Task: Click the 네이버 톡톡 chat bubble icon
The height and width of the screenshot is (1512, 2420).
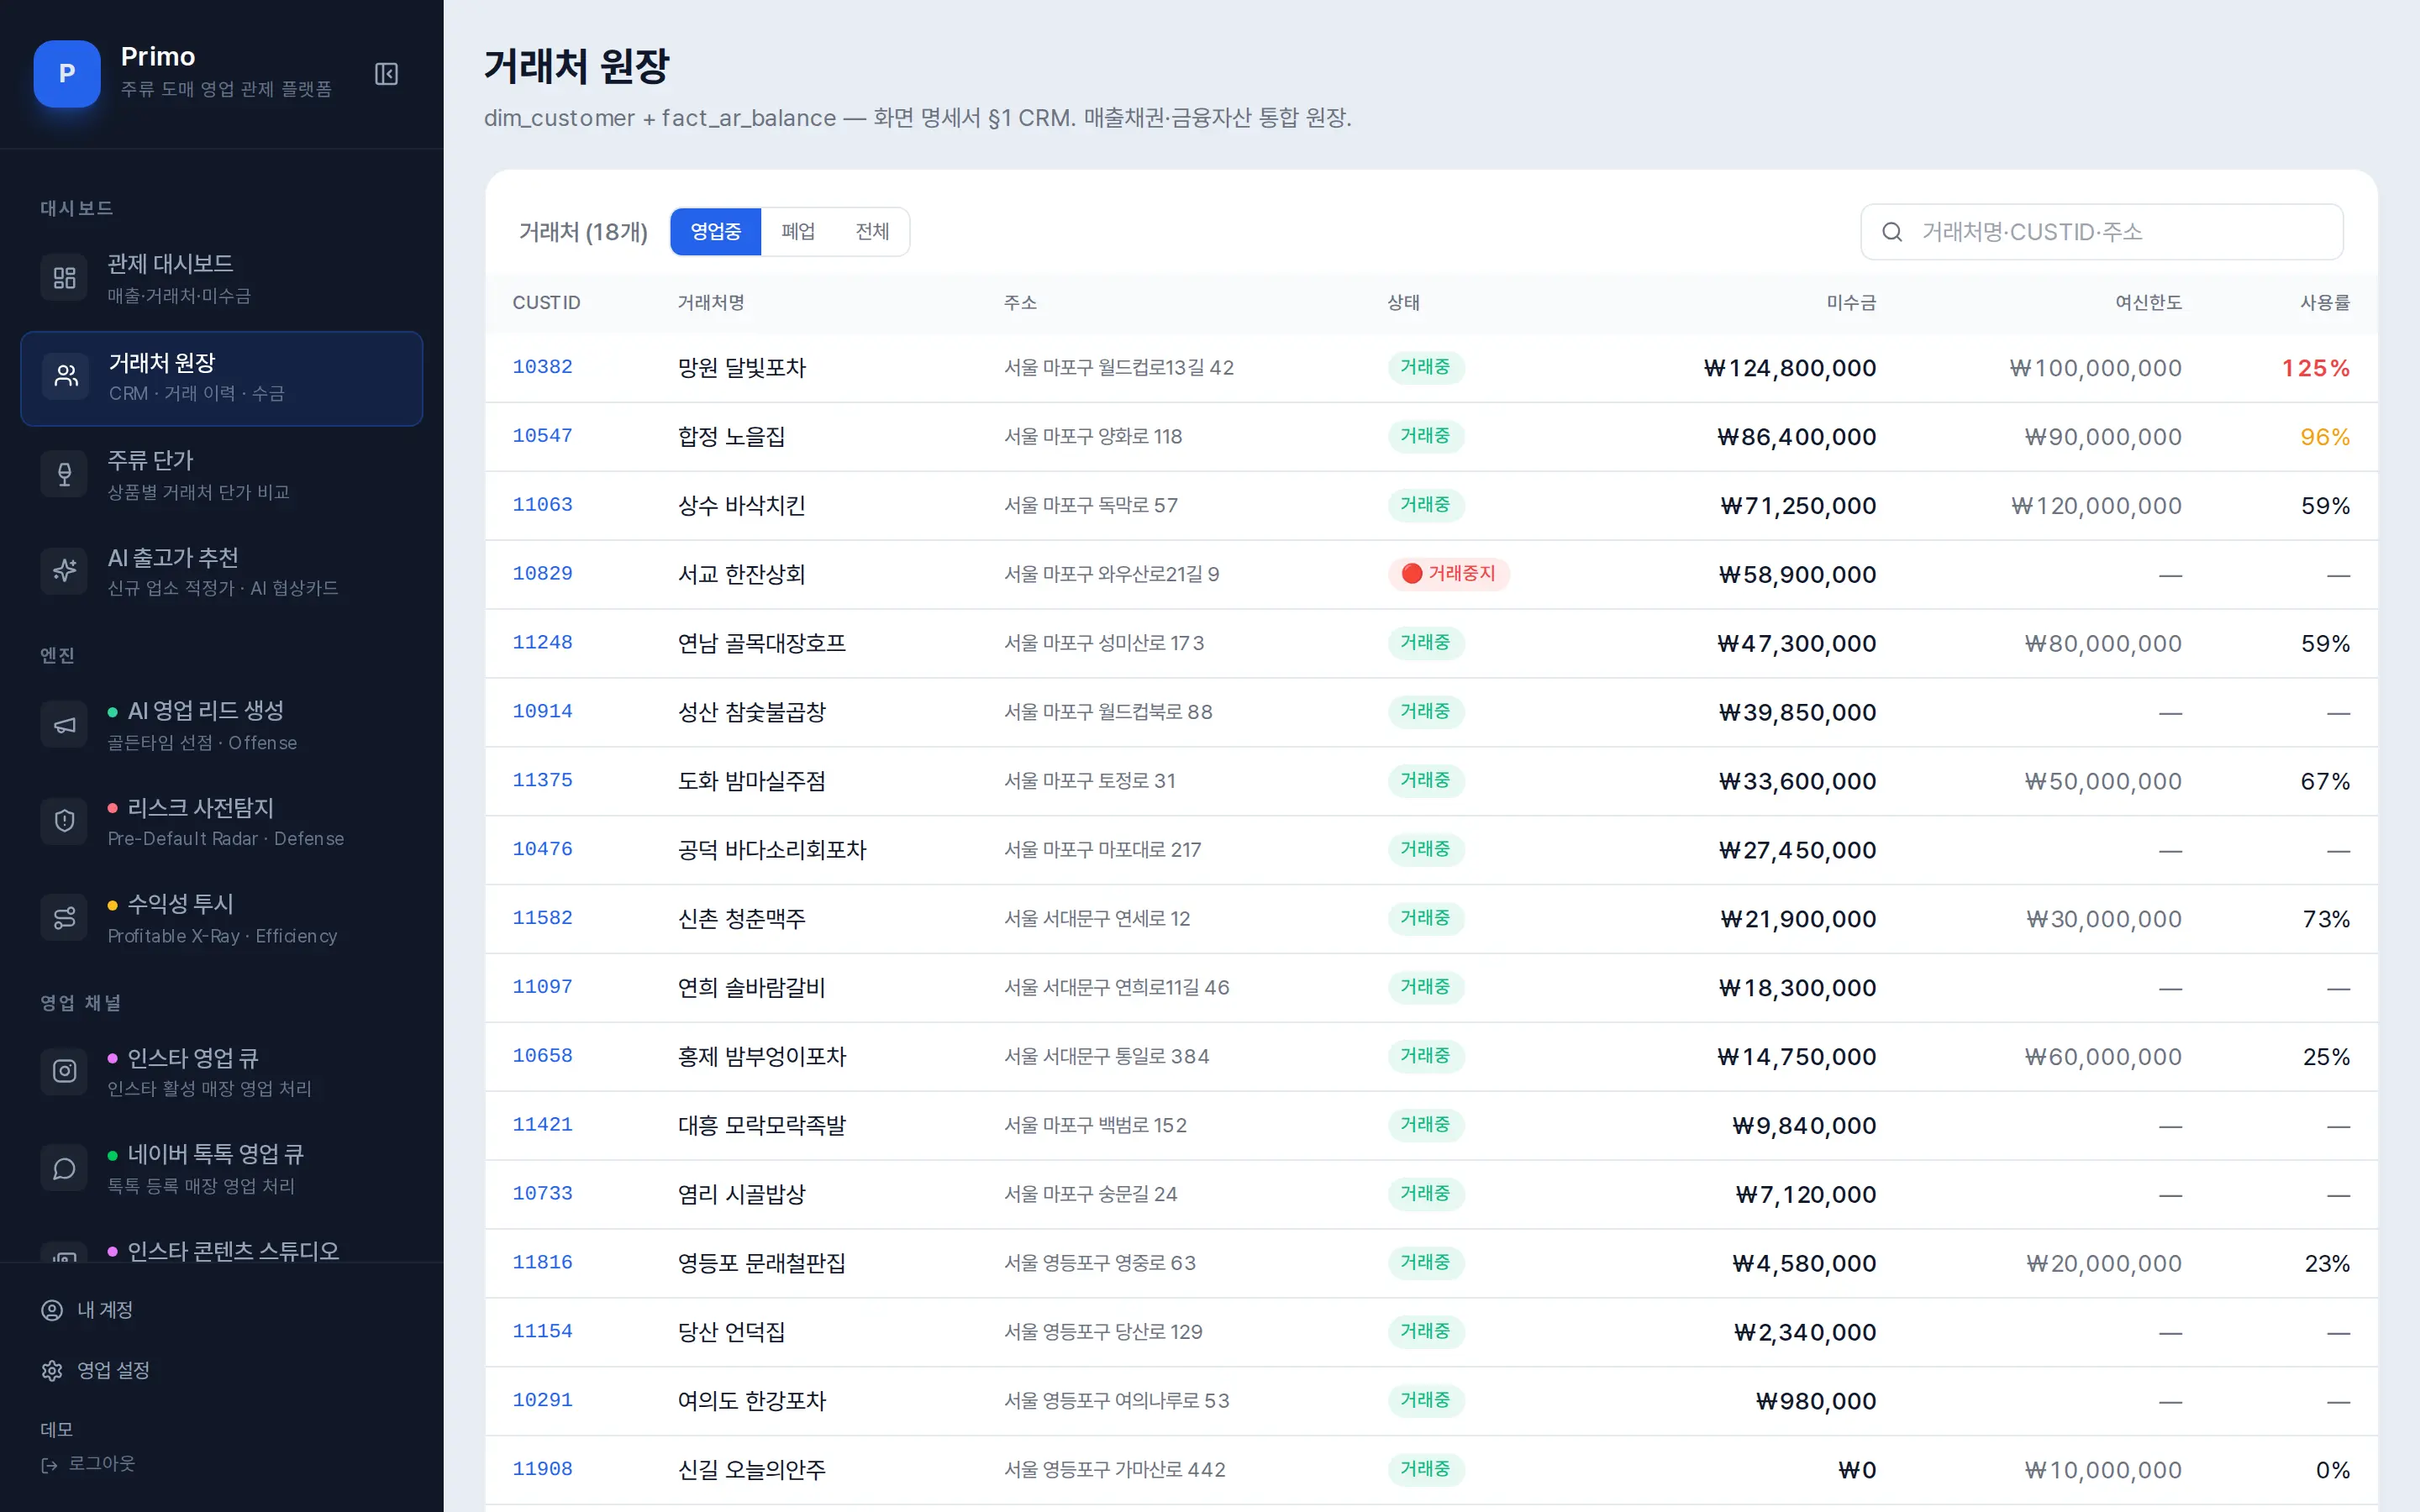Action: click(x=64, y=1168)
